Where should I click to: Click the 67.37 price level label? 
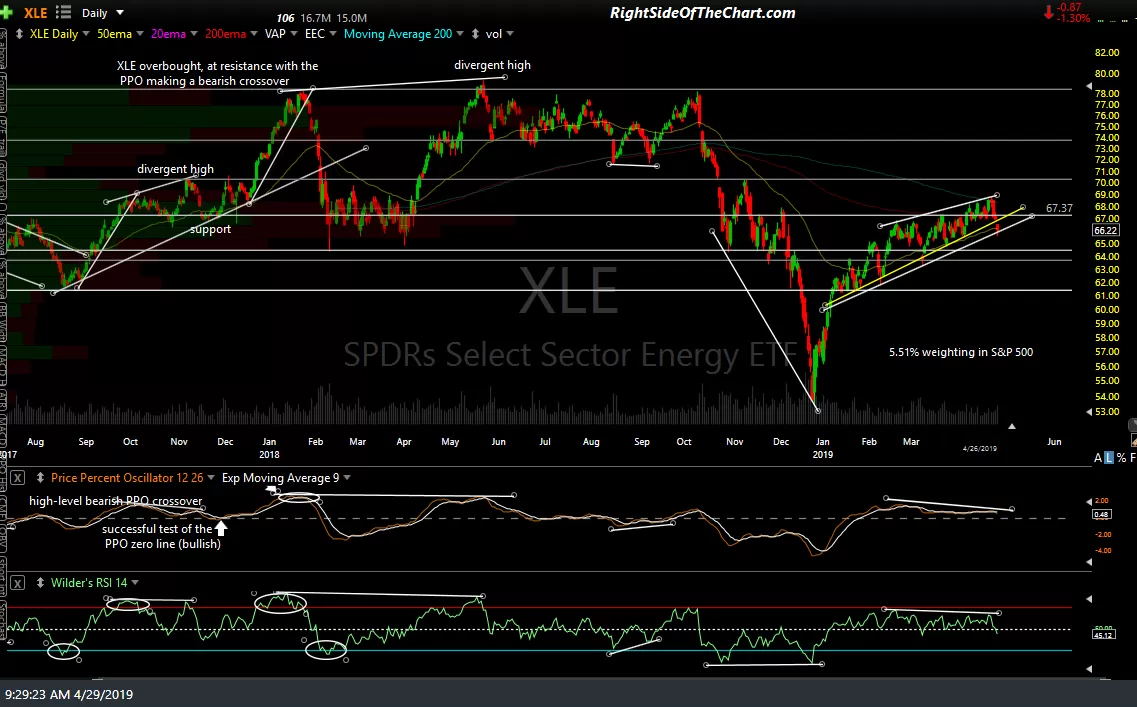point(1059,208)
